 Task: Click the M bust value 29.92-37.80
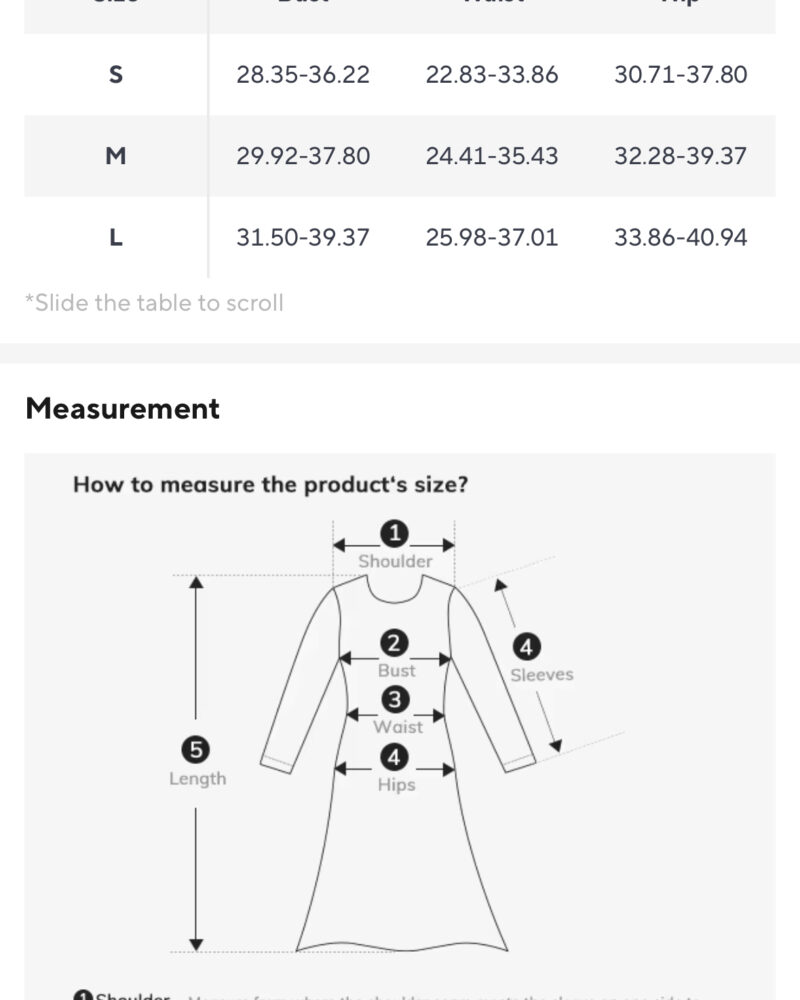[303, 156]
